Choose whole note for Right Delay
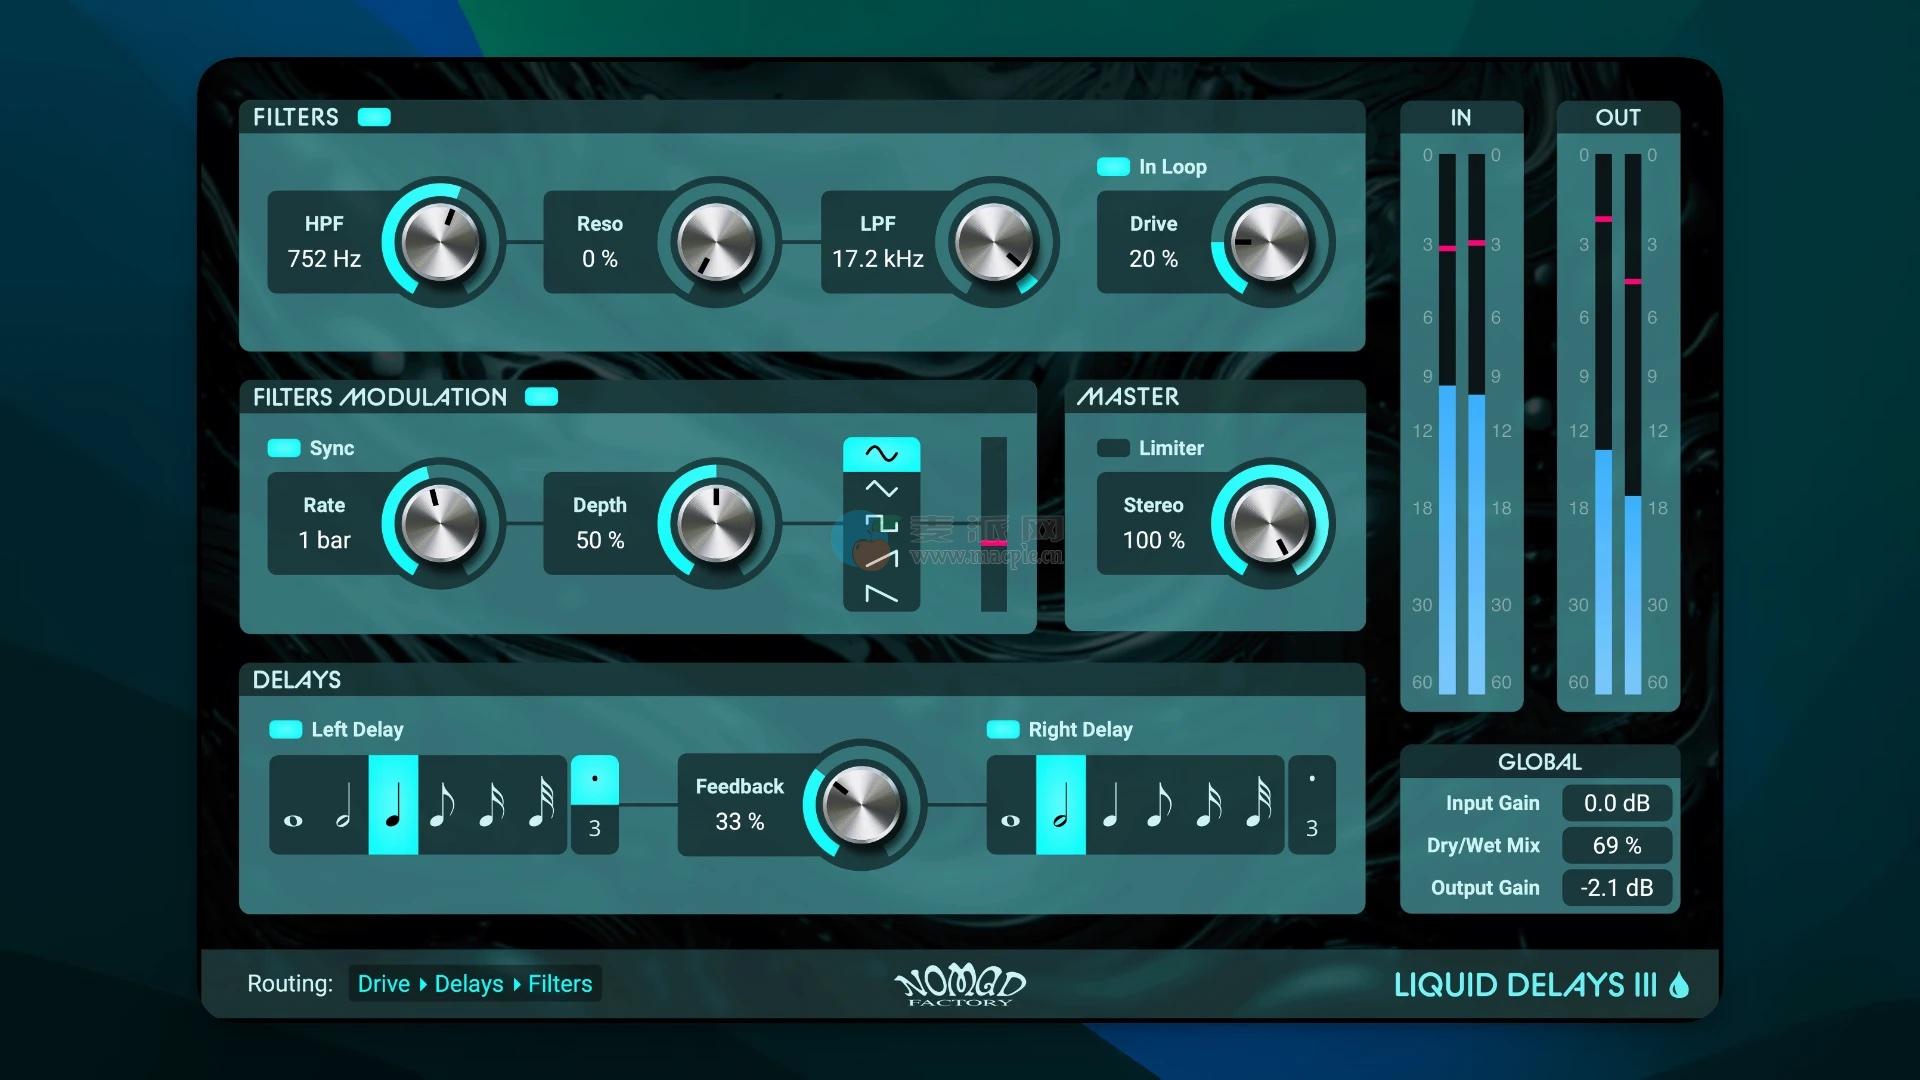 coord(1011,805)
